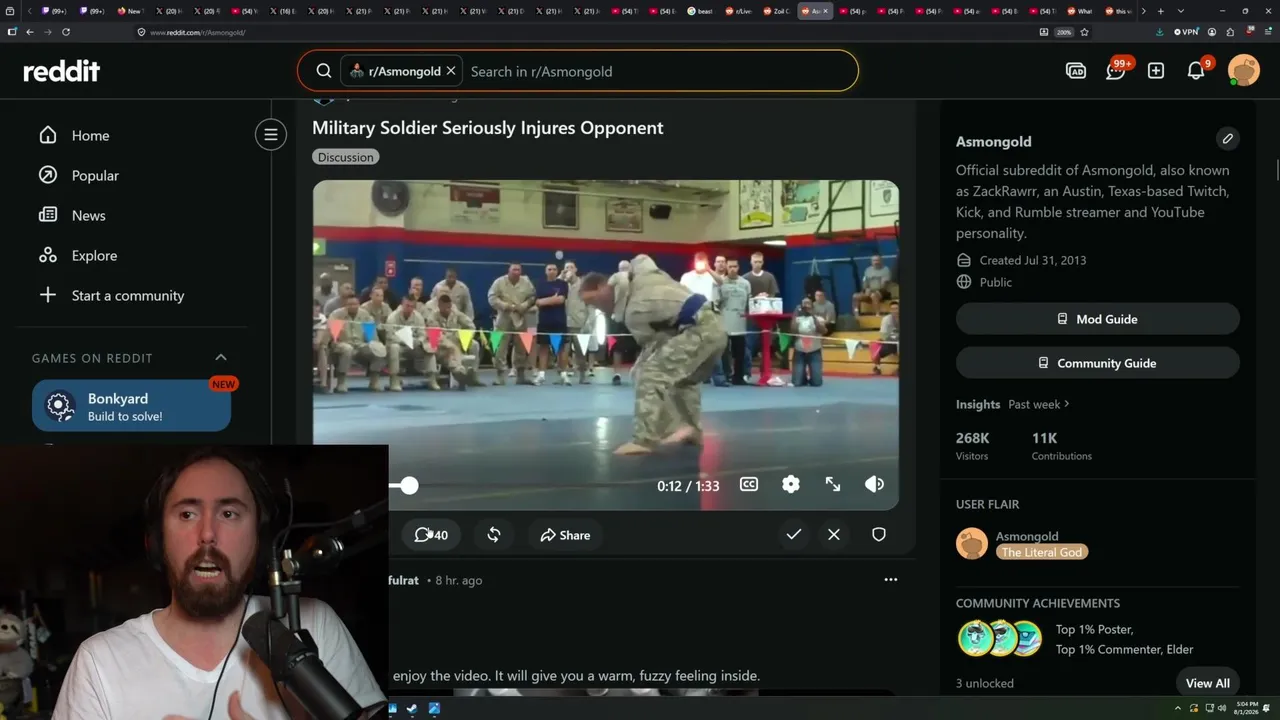Open the Reddit advertise icon
Image resolution: width=1280 pixels, height=720 pixels.
(x=1076, y=71)
